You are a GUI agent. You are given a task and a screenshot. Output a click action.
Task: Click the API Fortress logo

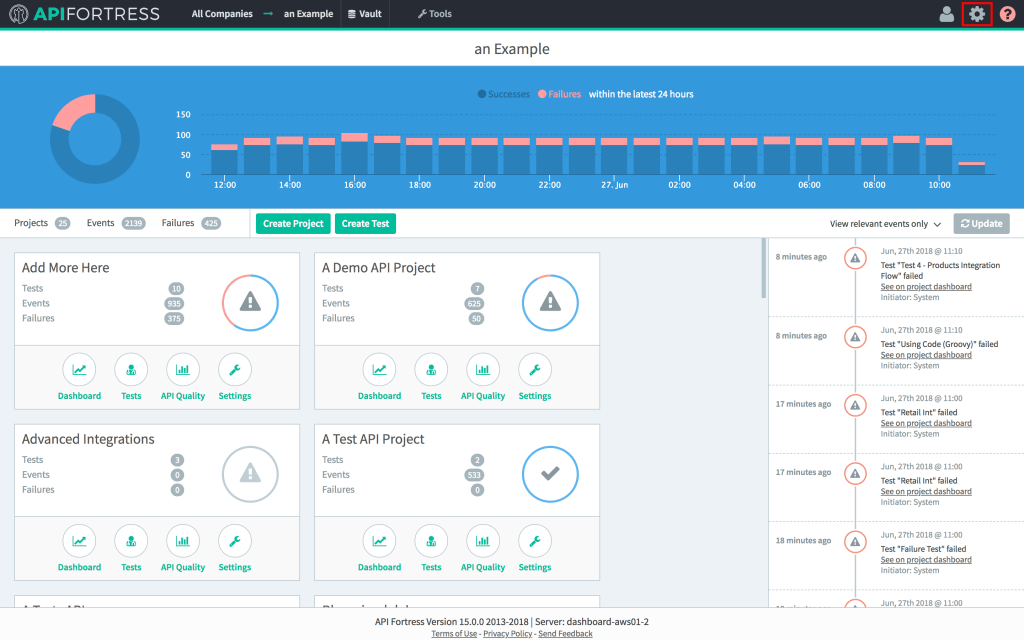84,14
